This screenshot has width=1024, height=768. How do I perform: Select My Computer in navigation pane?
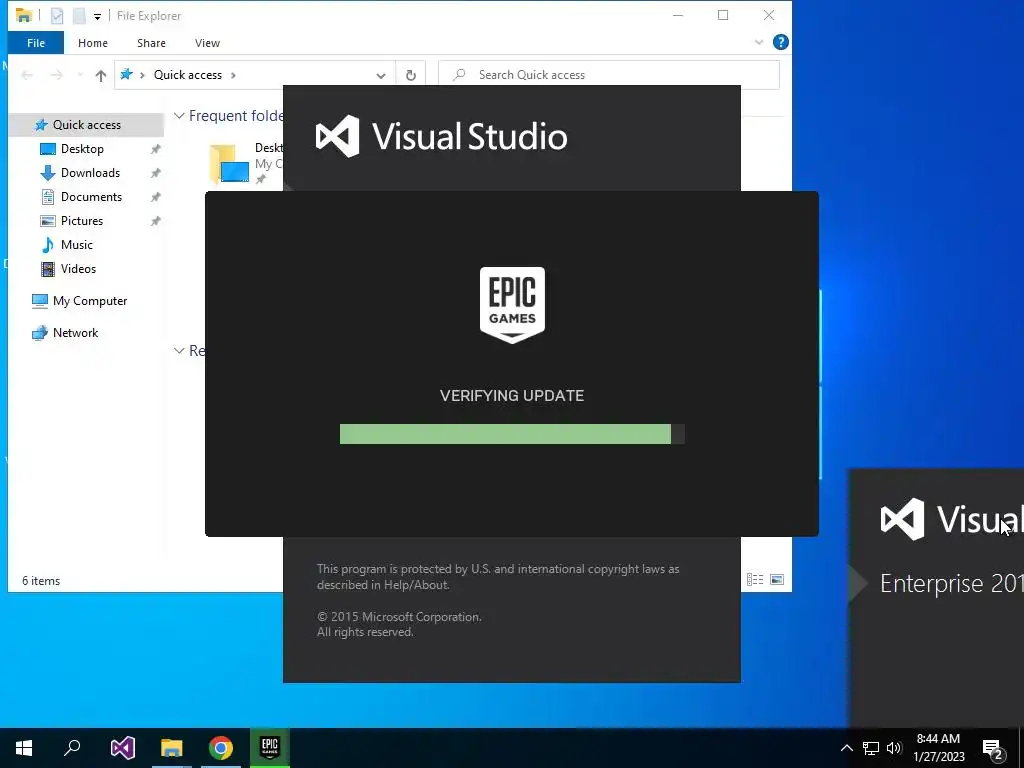coord(89,301)
